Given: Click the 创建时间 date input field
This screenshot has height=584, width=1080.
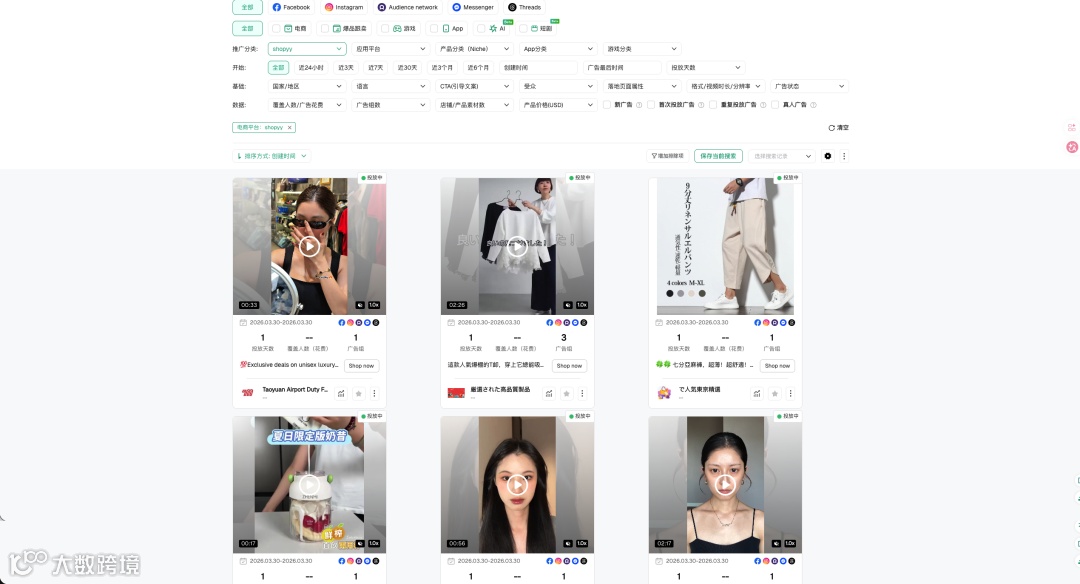Looking at the screenshot, I should tap(538, 67).
